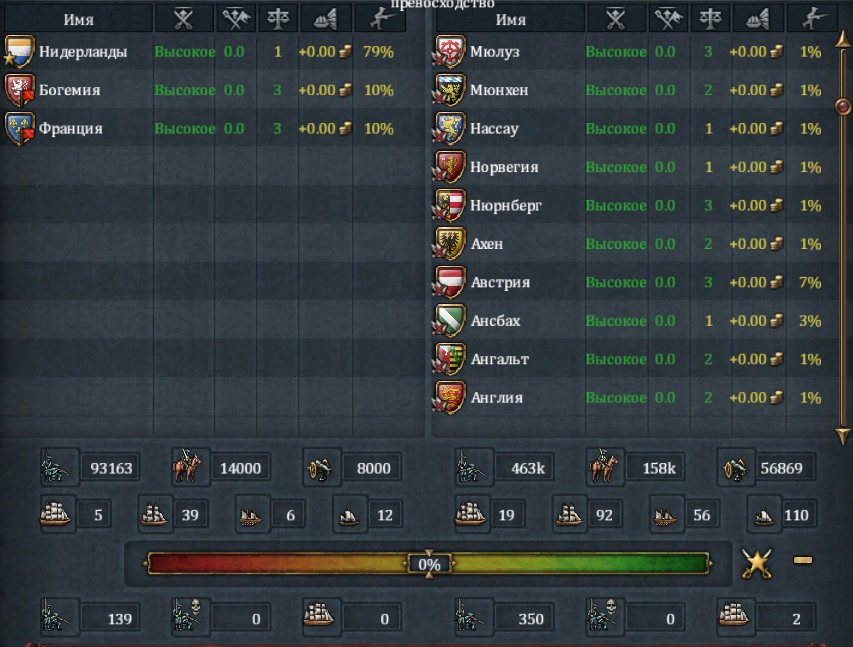Sort right list by scales column header
Image resolution: width=853 pixels, height=647 pixels.
(x=710, y=20)
